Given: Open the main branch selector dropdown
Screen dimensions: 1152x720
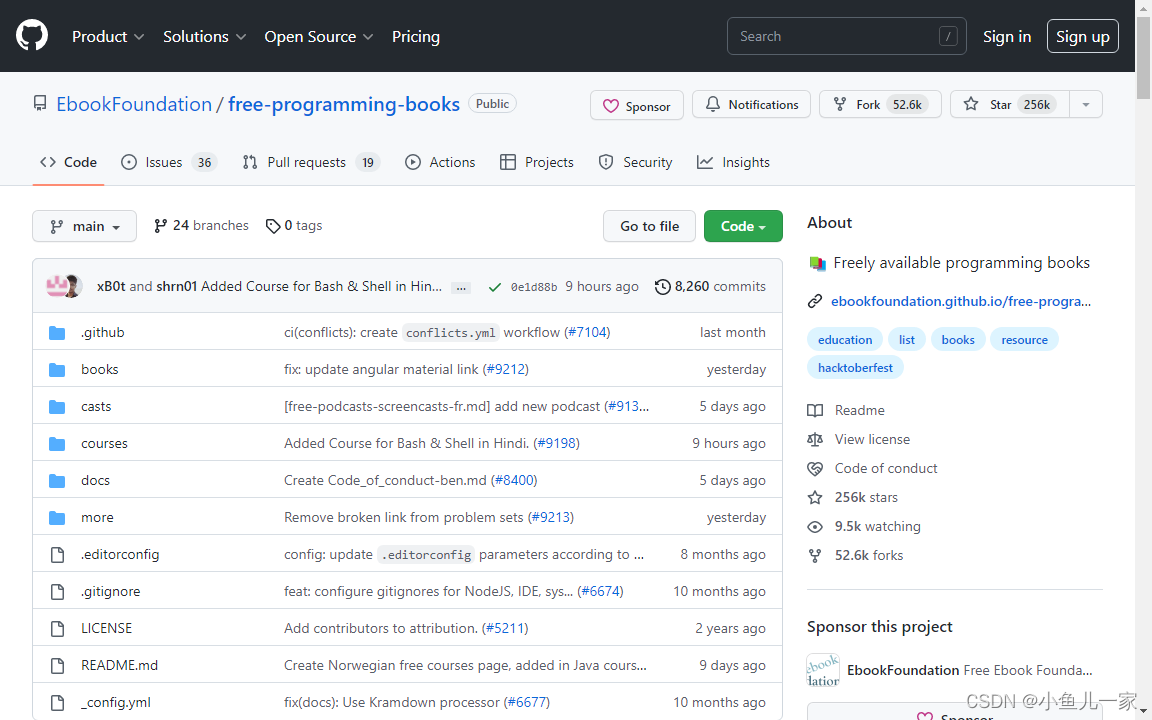Looking at the screenshot, I should [84, 226].
